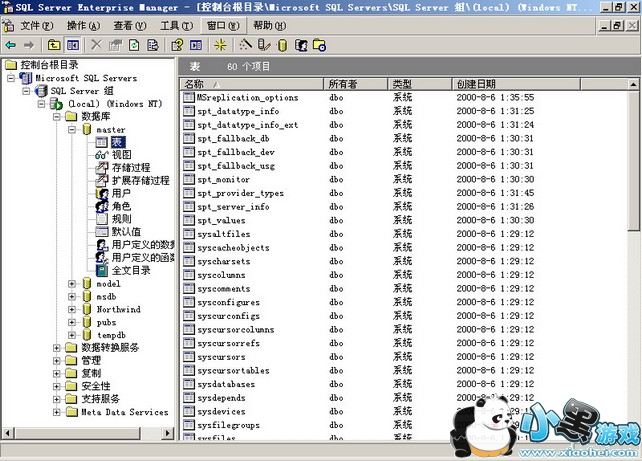Open the 操作(A) menu
The image size is (642, 461).
click(82, 24)
